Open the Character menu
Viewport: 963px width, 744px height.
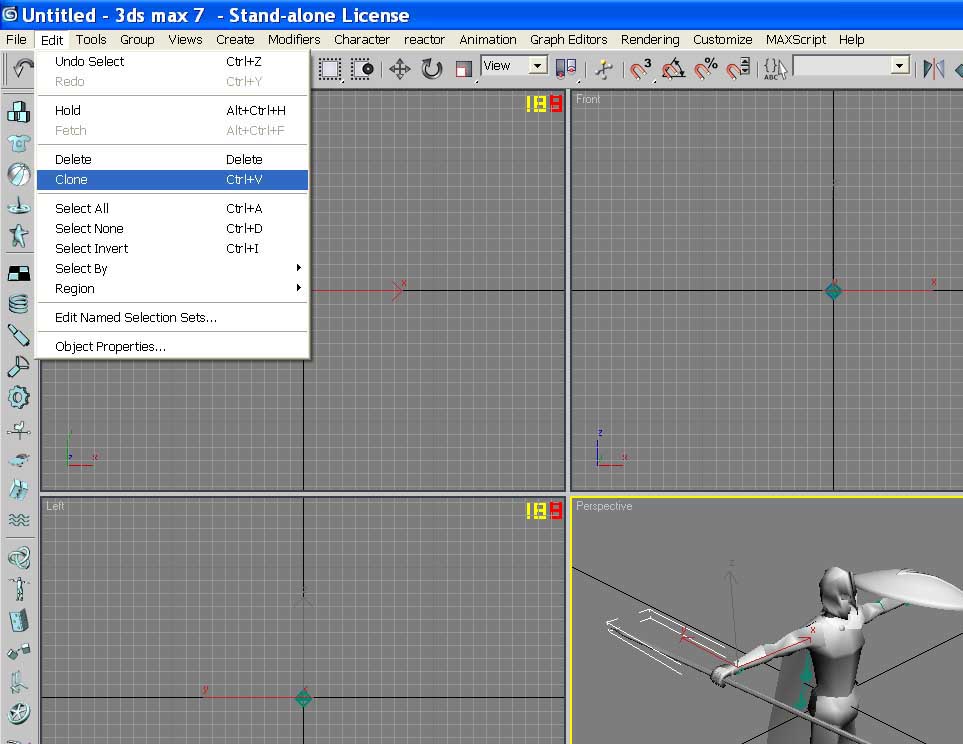click(362, 39)
